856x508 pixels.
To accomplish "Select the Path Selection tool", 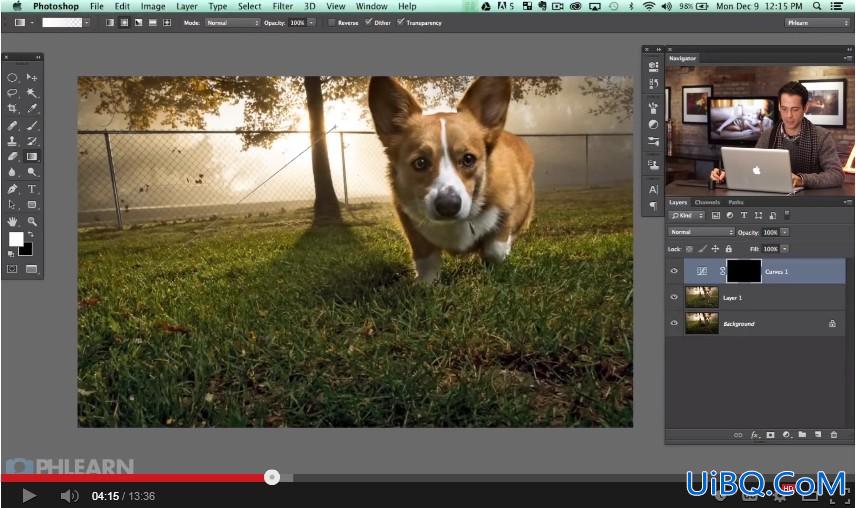I will pyautogui.click(x=12, y=205).
